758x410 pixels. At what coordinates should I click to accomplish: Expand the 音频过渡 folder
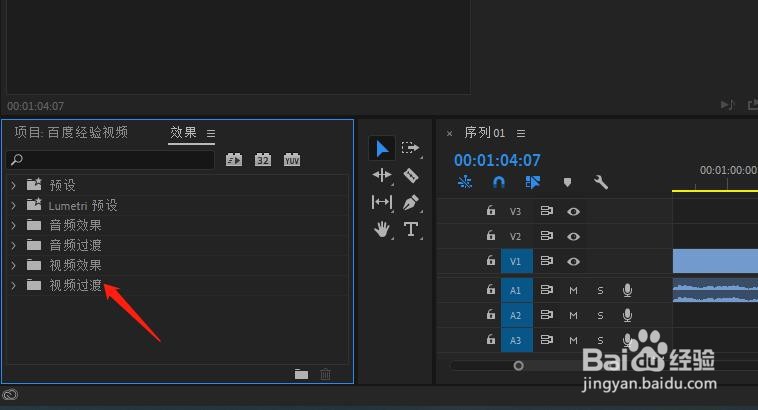coord(14,246)
